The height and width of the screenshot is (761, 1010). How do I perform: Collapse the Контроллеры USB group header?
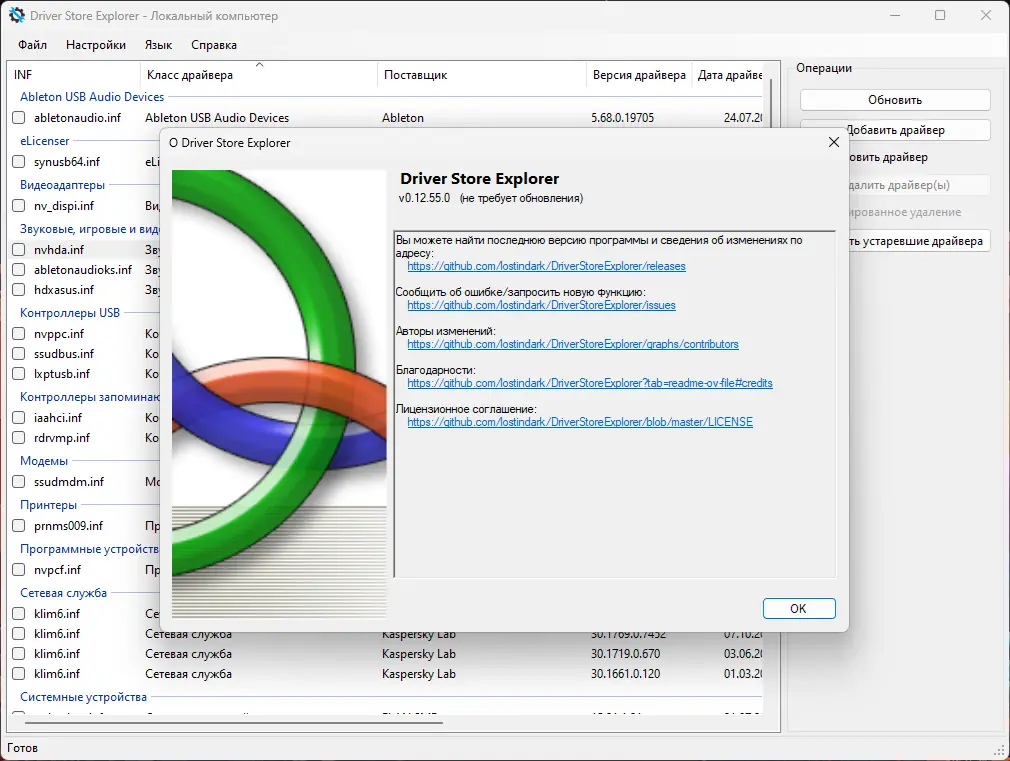tap(70, 313)
